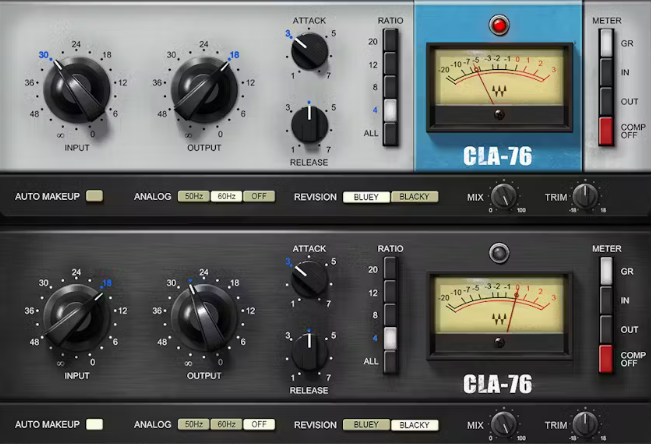Select ratio 20 on the Blacky unit
Viewport: 651px width, 444px height.
click(390, 268)
